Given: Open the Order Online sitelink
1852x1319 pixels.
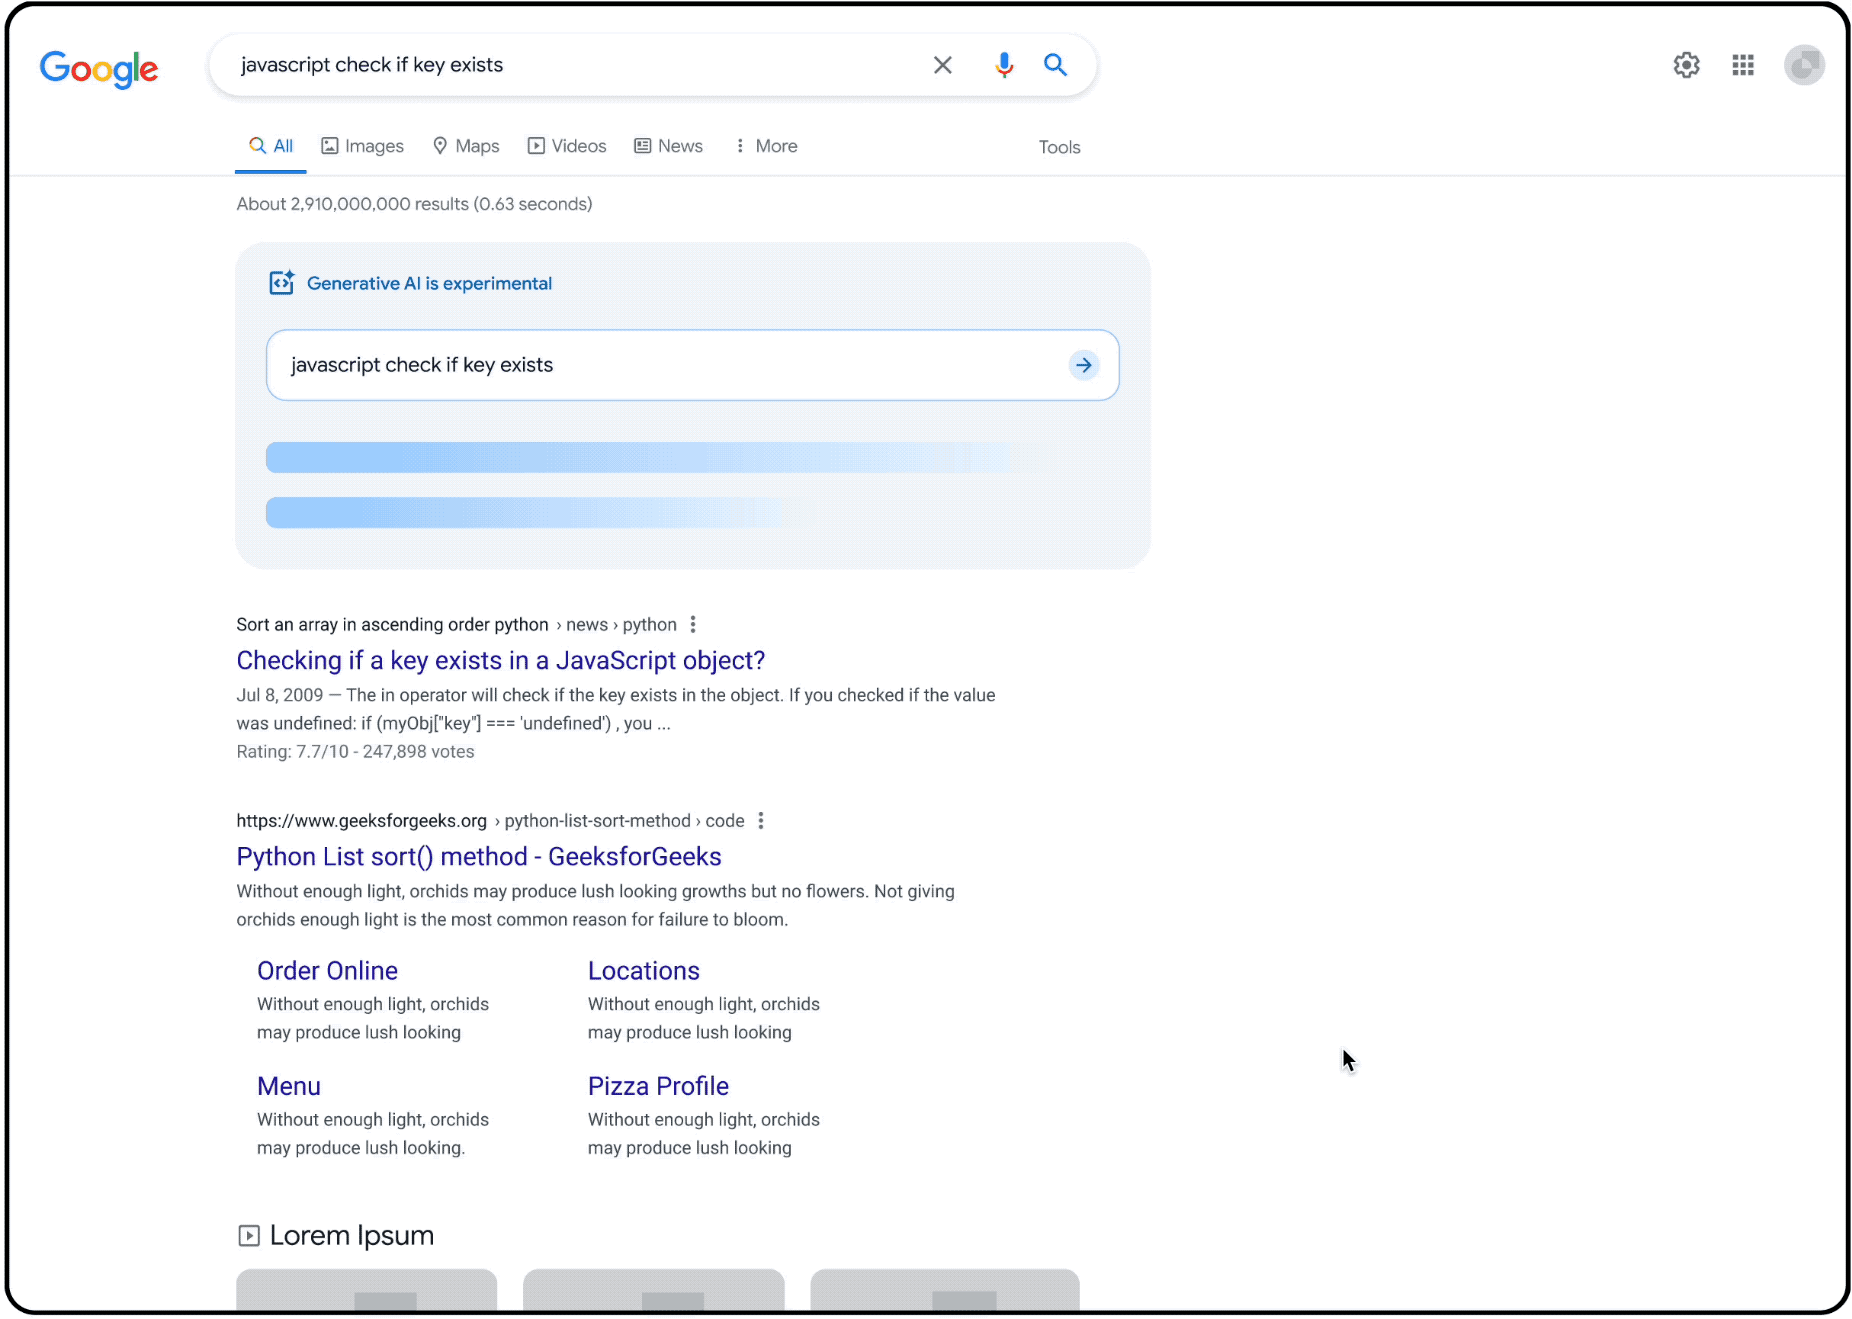Looking at the screenshot, I should coord(327,970).
